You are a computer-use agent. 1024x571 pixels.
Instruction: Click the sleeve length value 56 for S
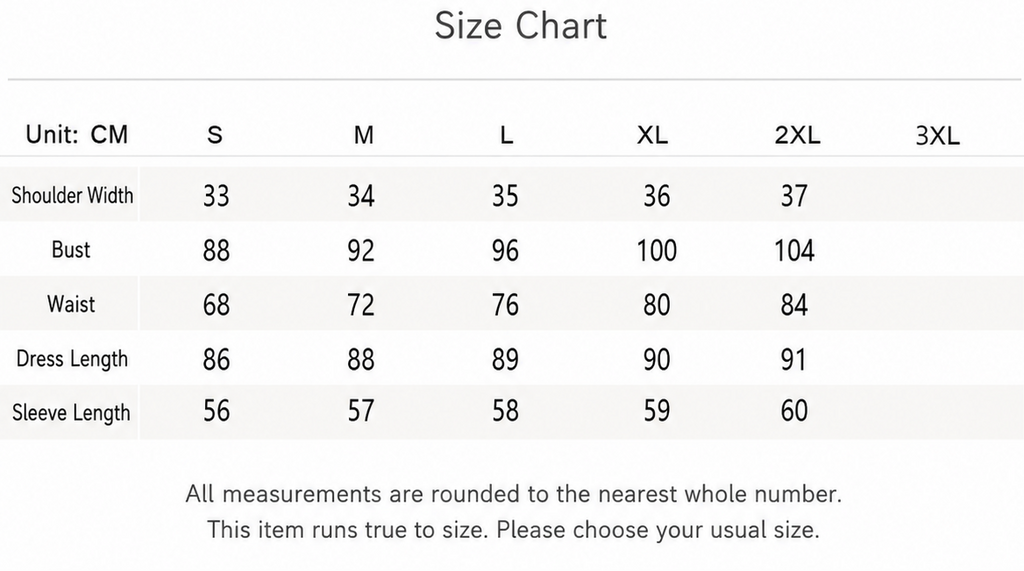[x=216, y=411]
